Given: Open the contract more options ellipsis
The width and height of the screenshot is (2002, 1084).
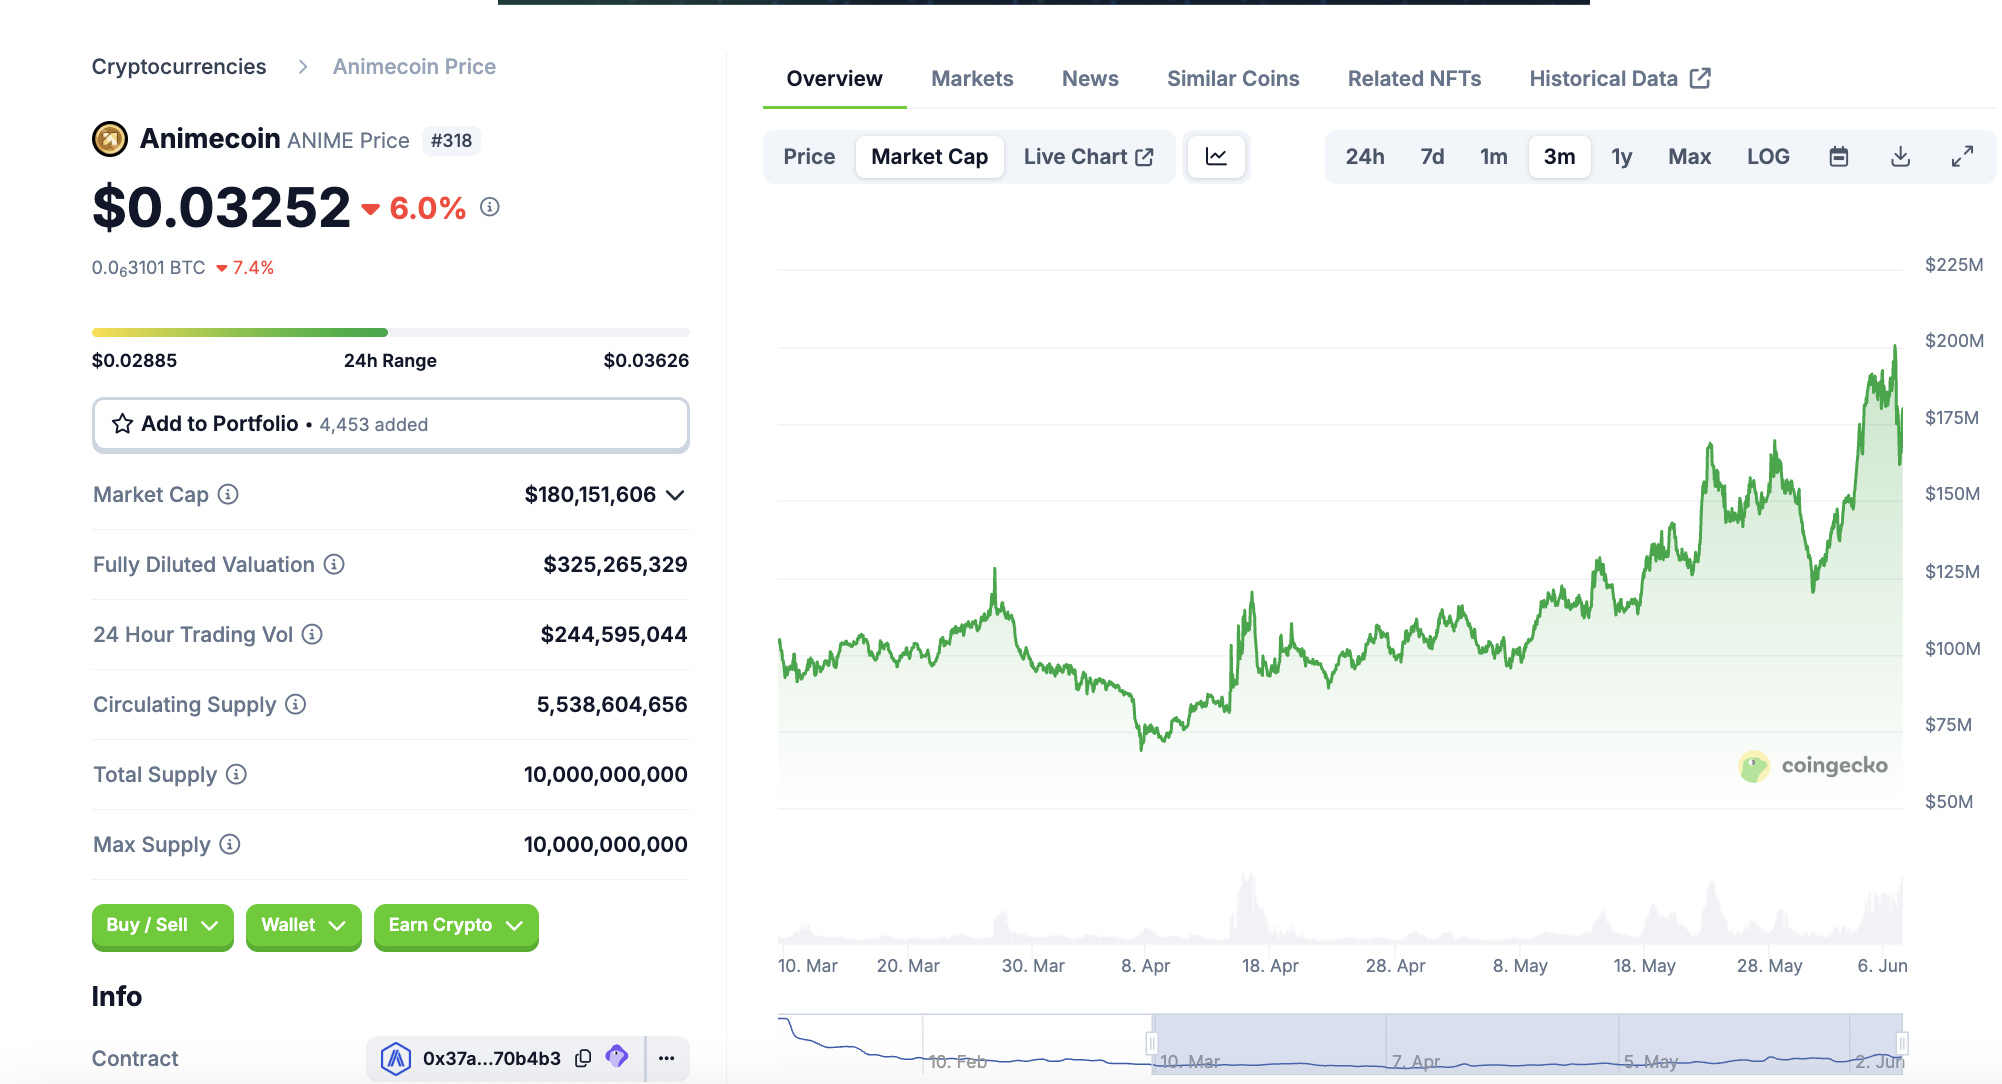Looking at the screenshot, I should [x=667, y=1058].
